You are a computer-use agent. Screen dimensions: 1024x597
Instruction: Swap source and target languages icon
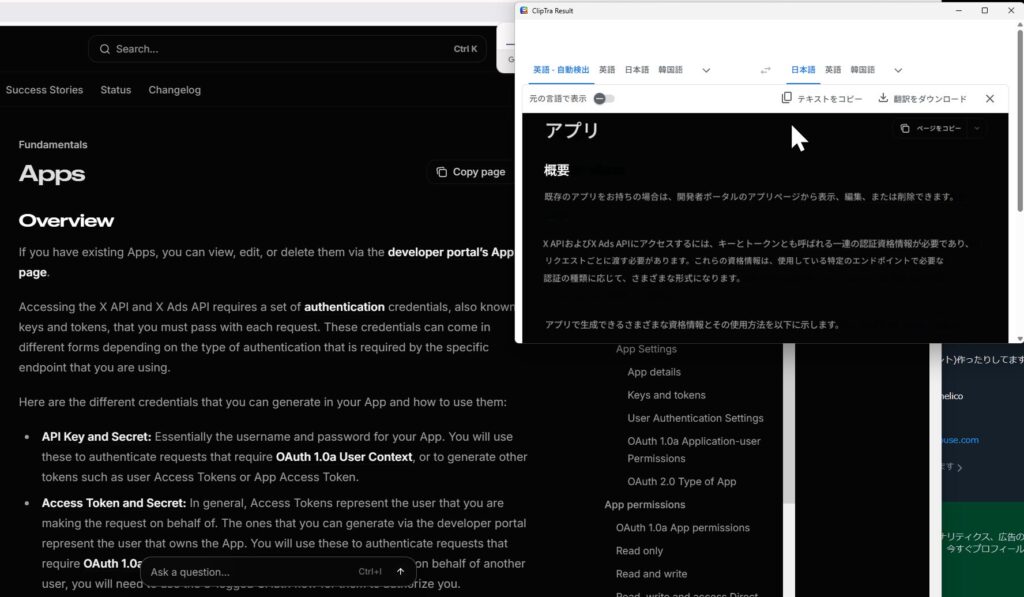[766, 70]
